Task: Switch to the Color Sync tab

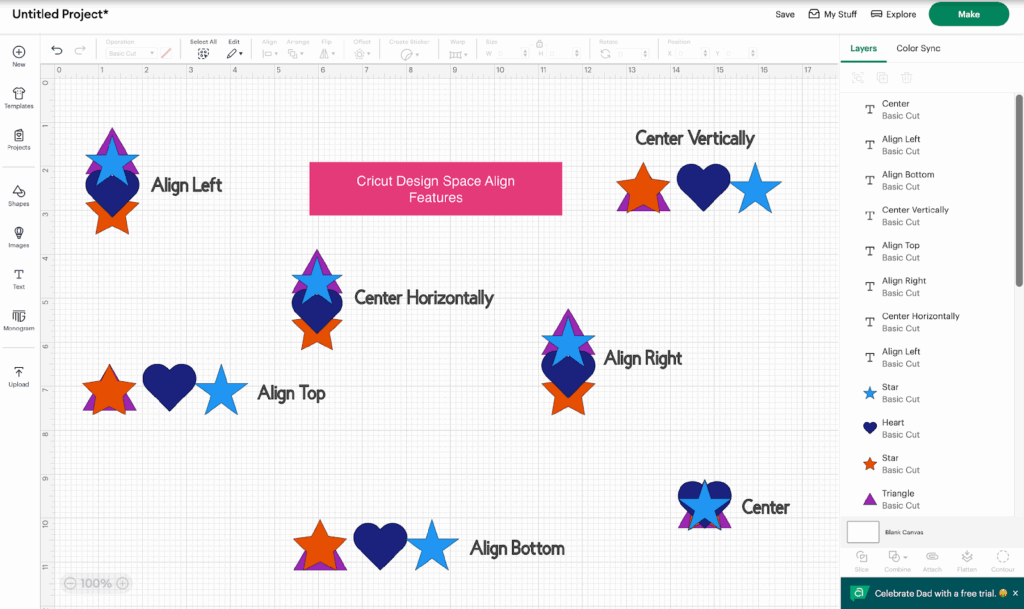Action: pyautogui.click(x=918, y=48)
